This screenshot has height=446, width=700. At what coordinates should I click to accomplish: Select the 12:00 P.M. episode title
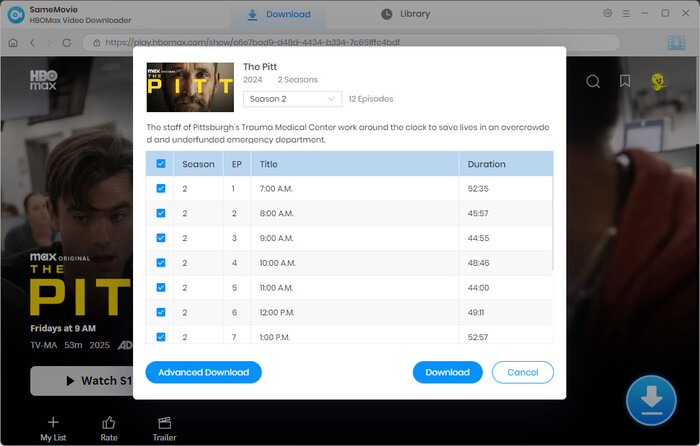[277, 313]
